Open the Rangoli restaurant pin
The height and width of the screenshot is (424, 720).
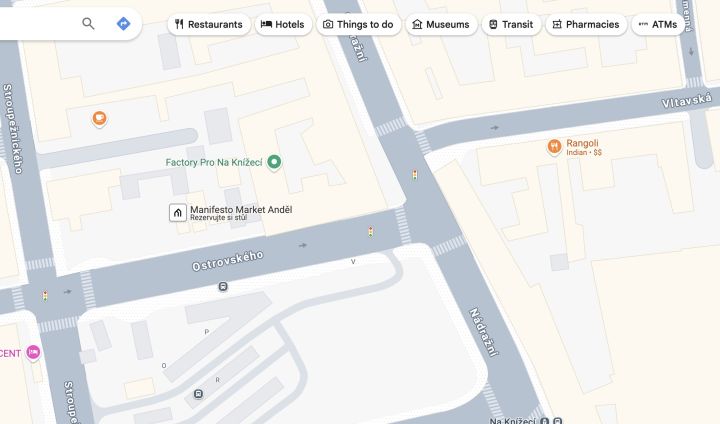[554, 147]
